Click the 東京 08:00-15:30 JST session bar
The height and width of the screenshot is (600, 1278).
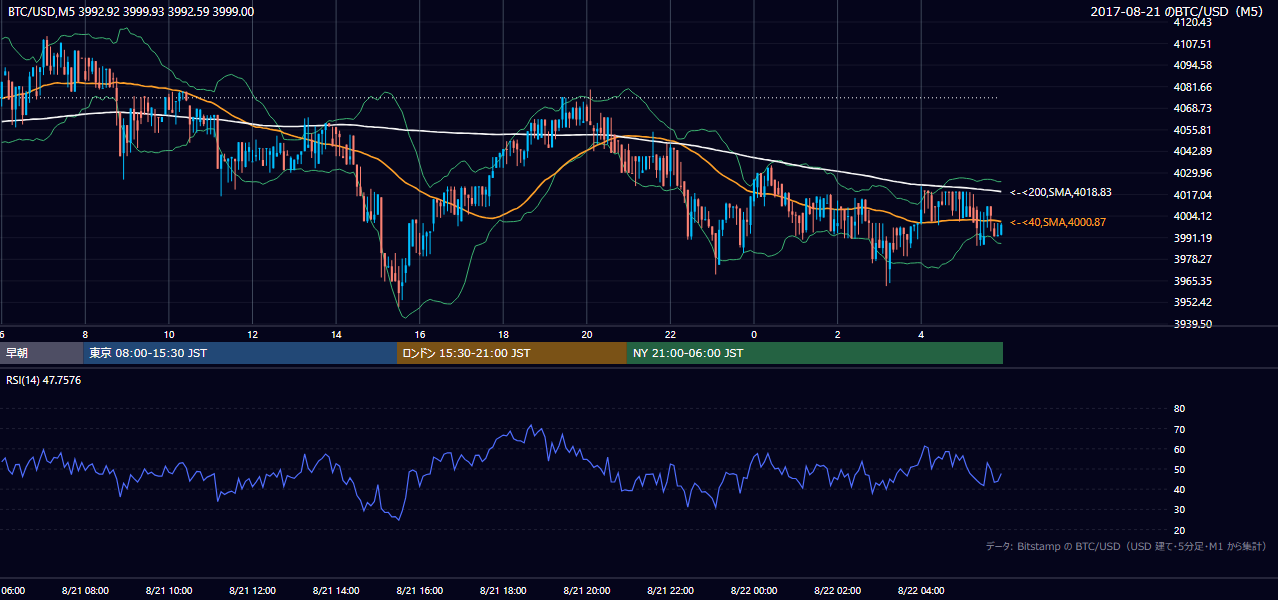click(x=240, y=353)
